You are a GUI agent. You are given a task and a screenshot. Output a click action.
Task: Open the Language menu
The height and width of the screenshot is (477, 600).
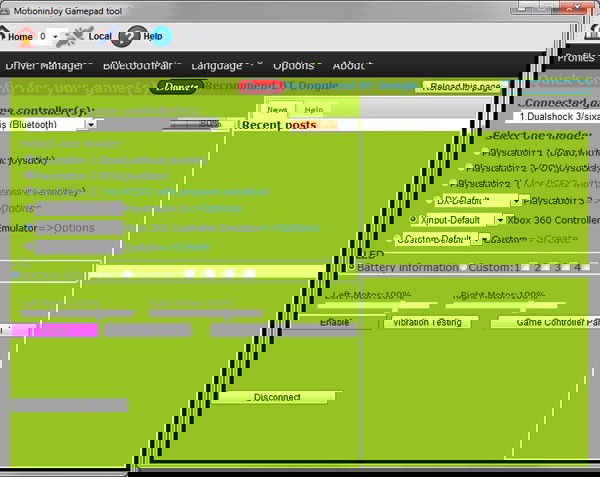point(227,66)
